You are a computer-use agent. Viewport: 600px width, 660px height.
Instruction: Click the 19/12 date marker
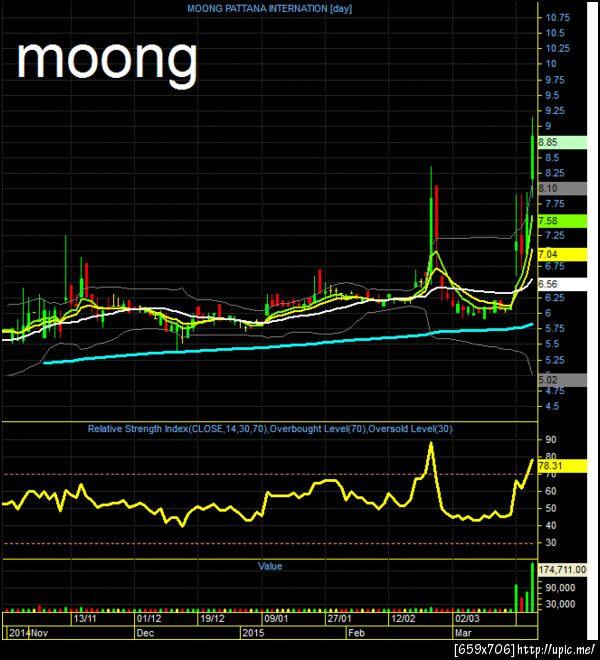click(212, 619)
